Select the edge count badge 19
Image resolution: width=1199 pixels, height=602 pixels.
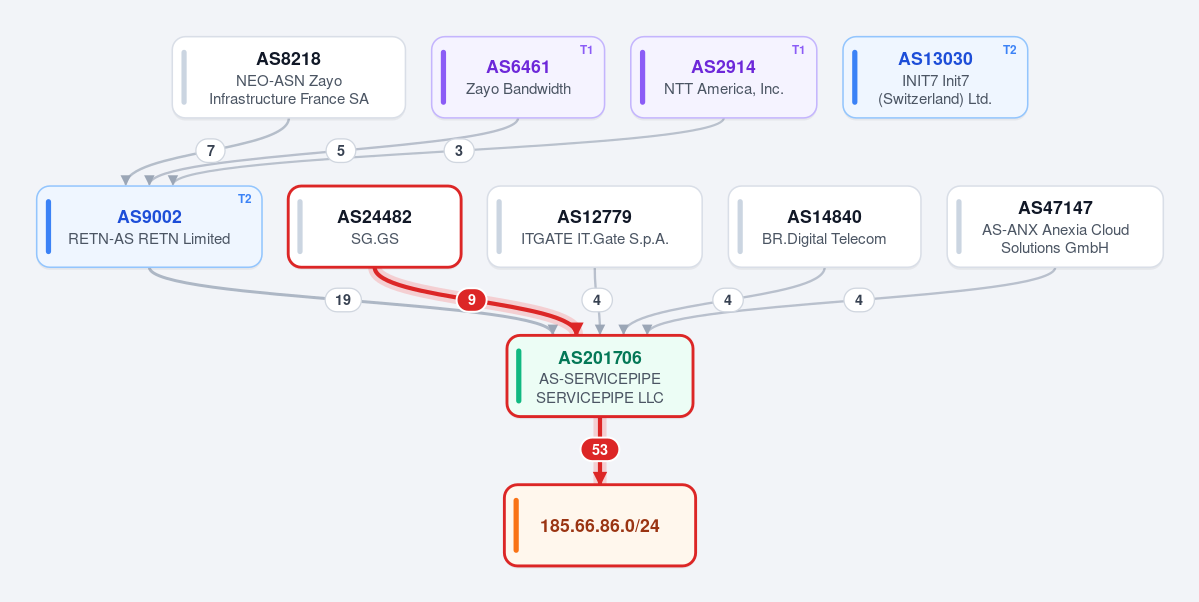pyautogui.click(x=343, y=301)
